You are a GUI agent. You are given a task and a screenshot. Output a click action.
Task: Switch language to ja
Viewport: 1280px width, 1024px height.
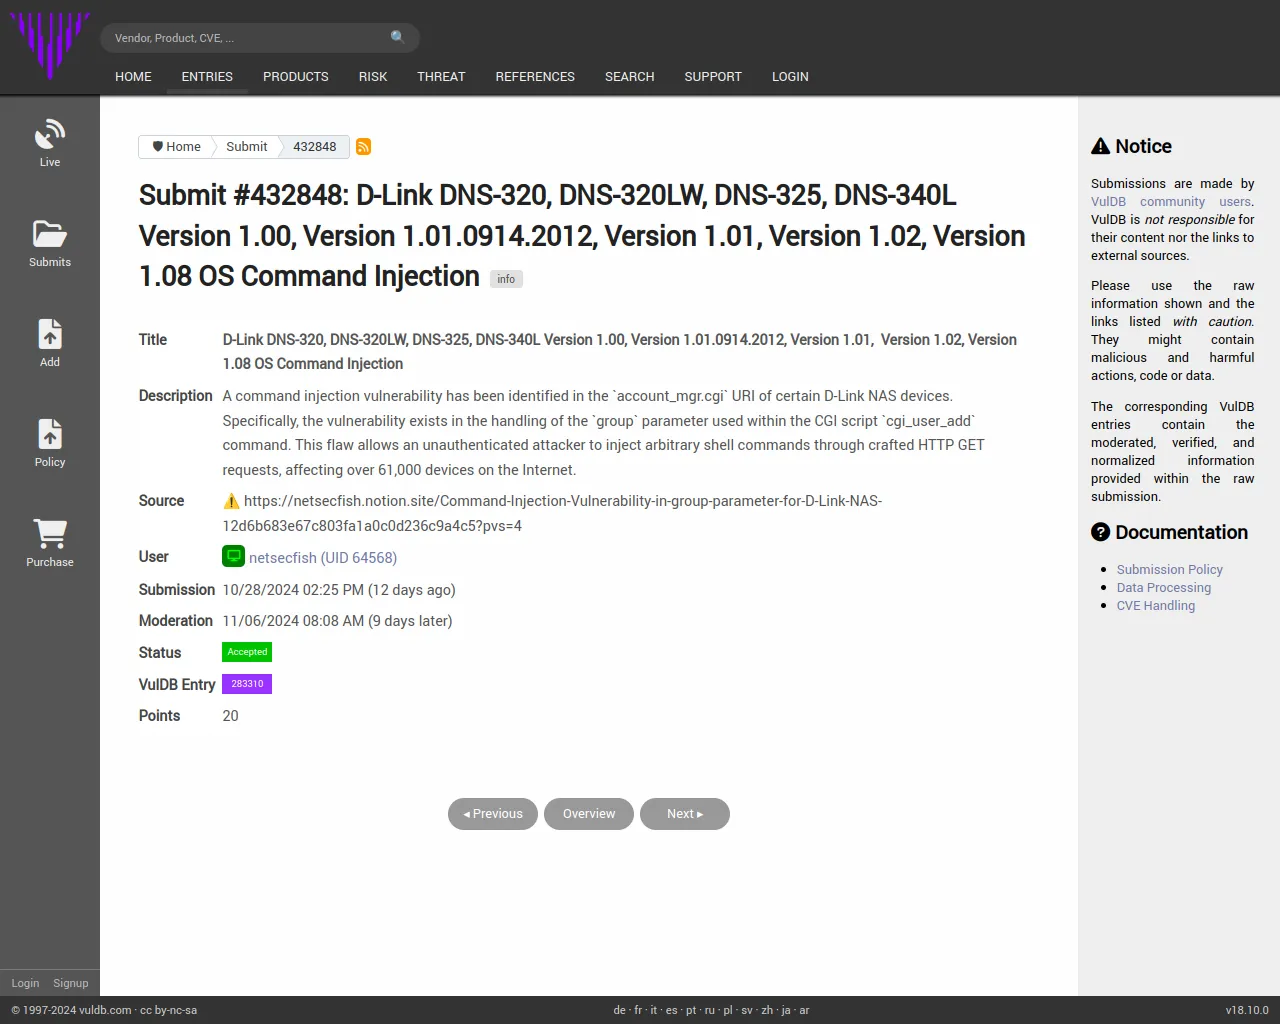coord(786,1010)
